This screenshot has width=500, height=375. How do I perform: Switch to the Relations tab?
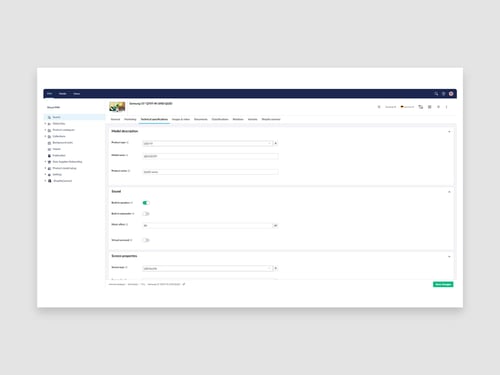coord(238,119)
